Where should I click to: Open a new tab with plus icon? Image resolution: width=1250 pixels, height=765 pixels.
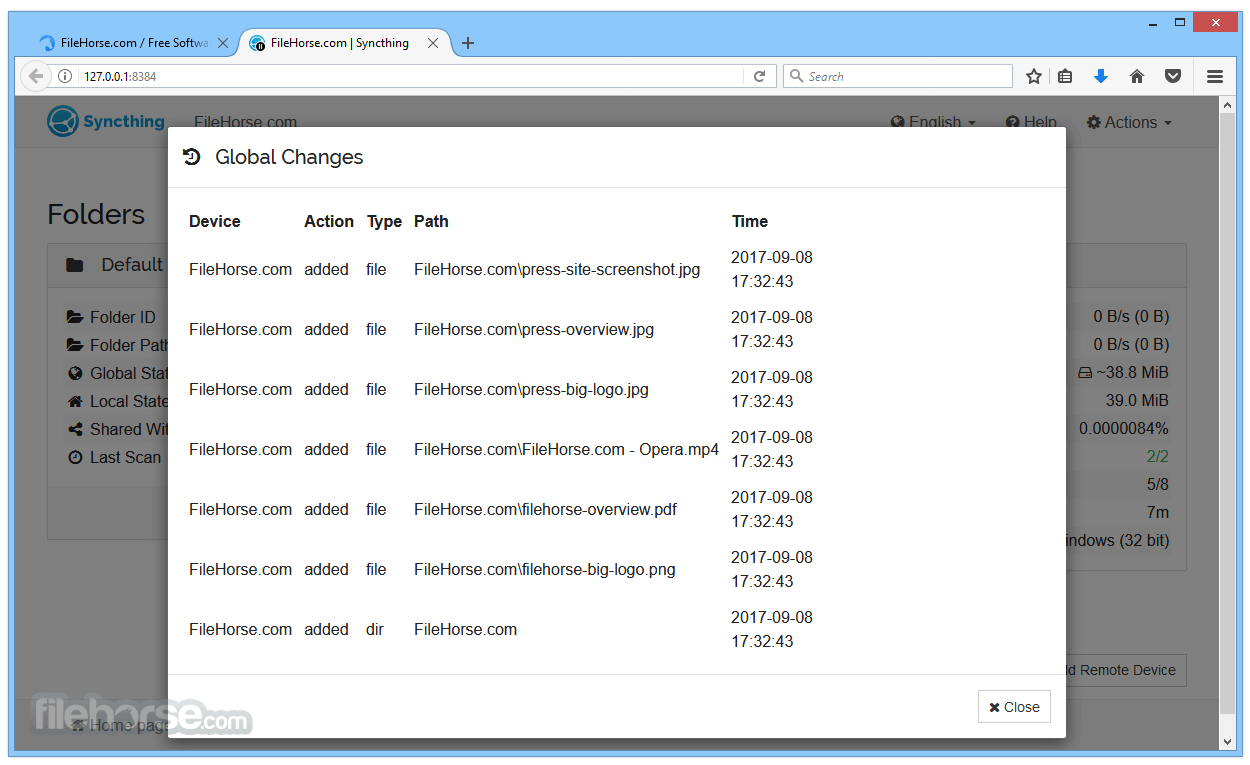click(468, 43)
